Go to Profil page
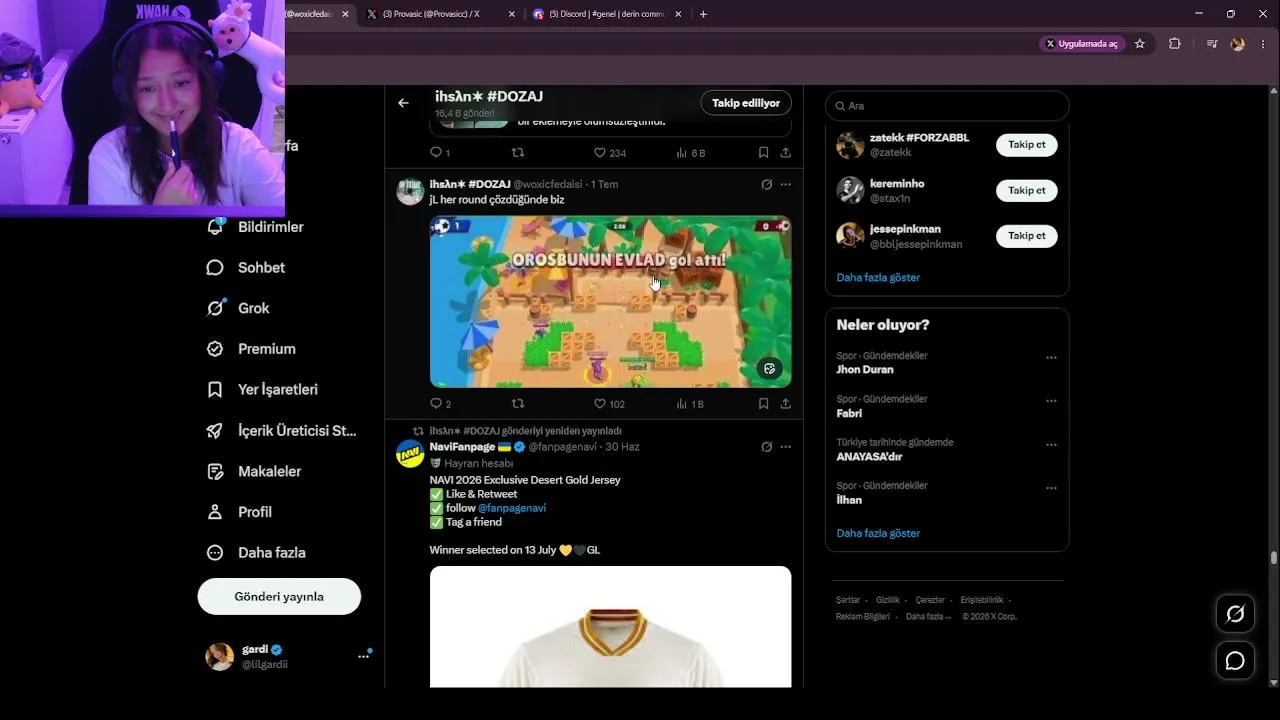Viewport: 1280px width, 720px height. [239, 512]
